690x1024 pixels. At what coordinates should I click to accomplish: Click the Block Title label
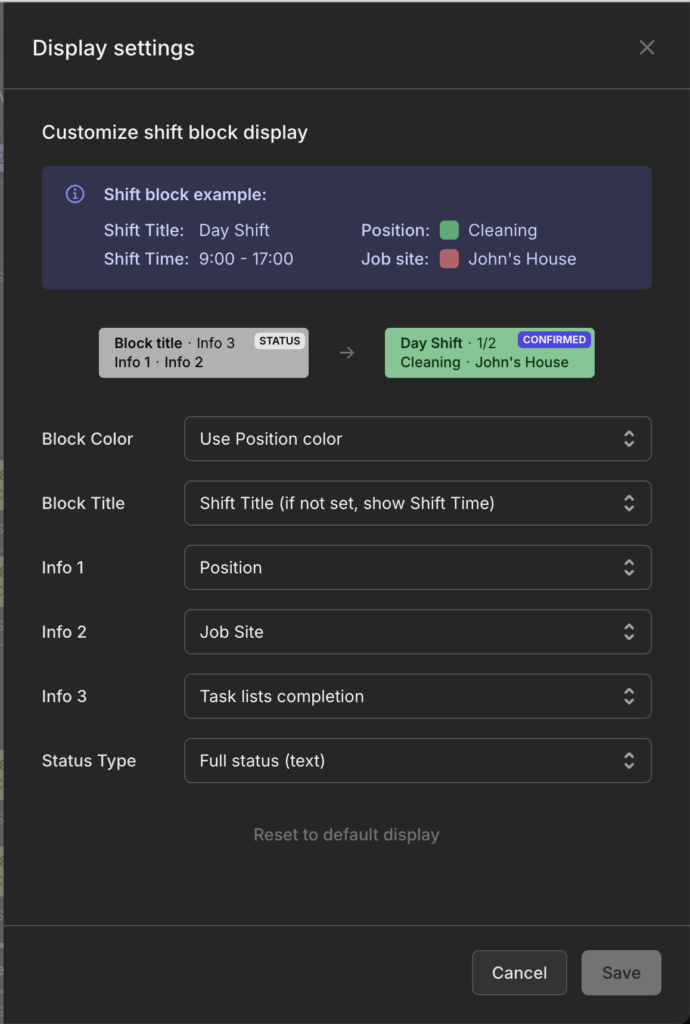(x=84, y=503)
